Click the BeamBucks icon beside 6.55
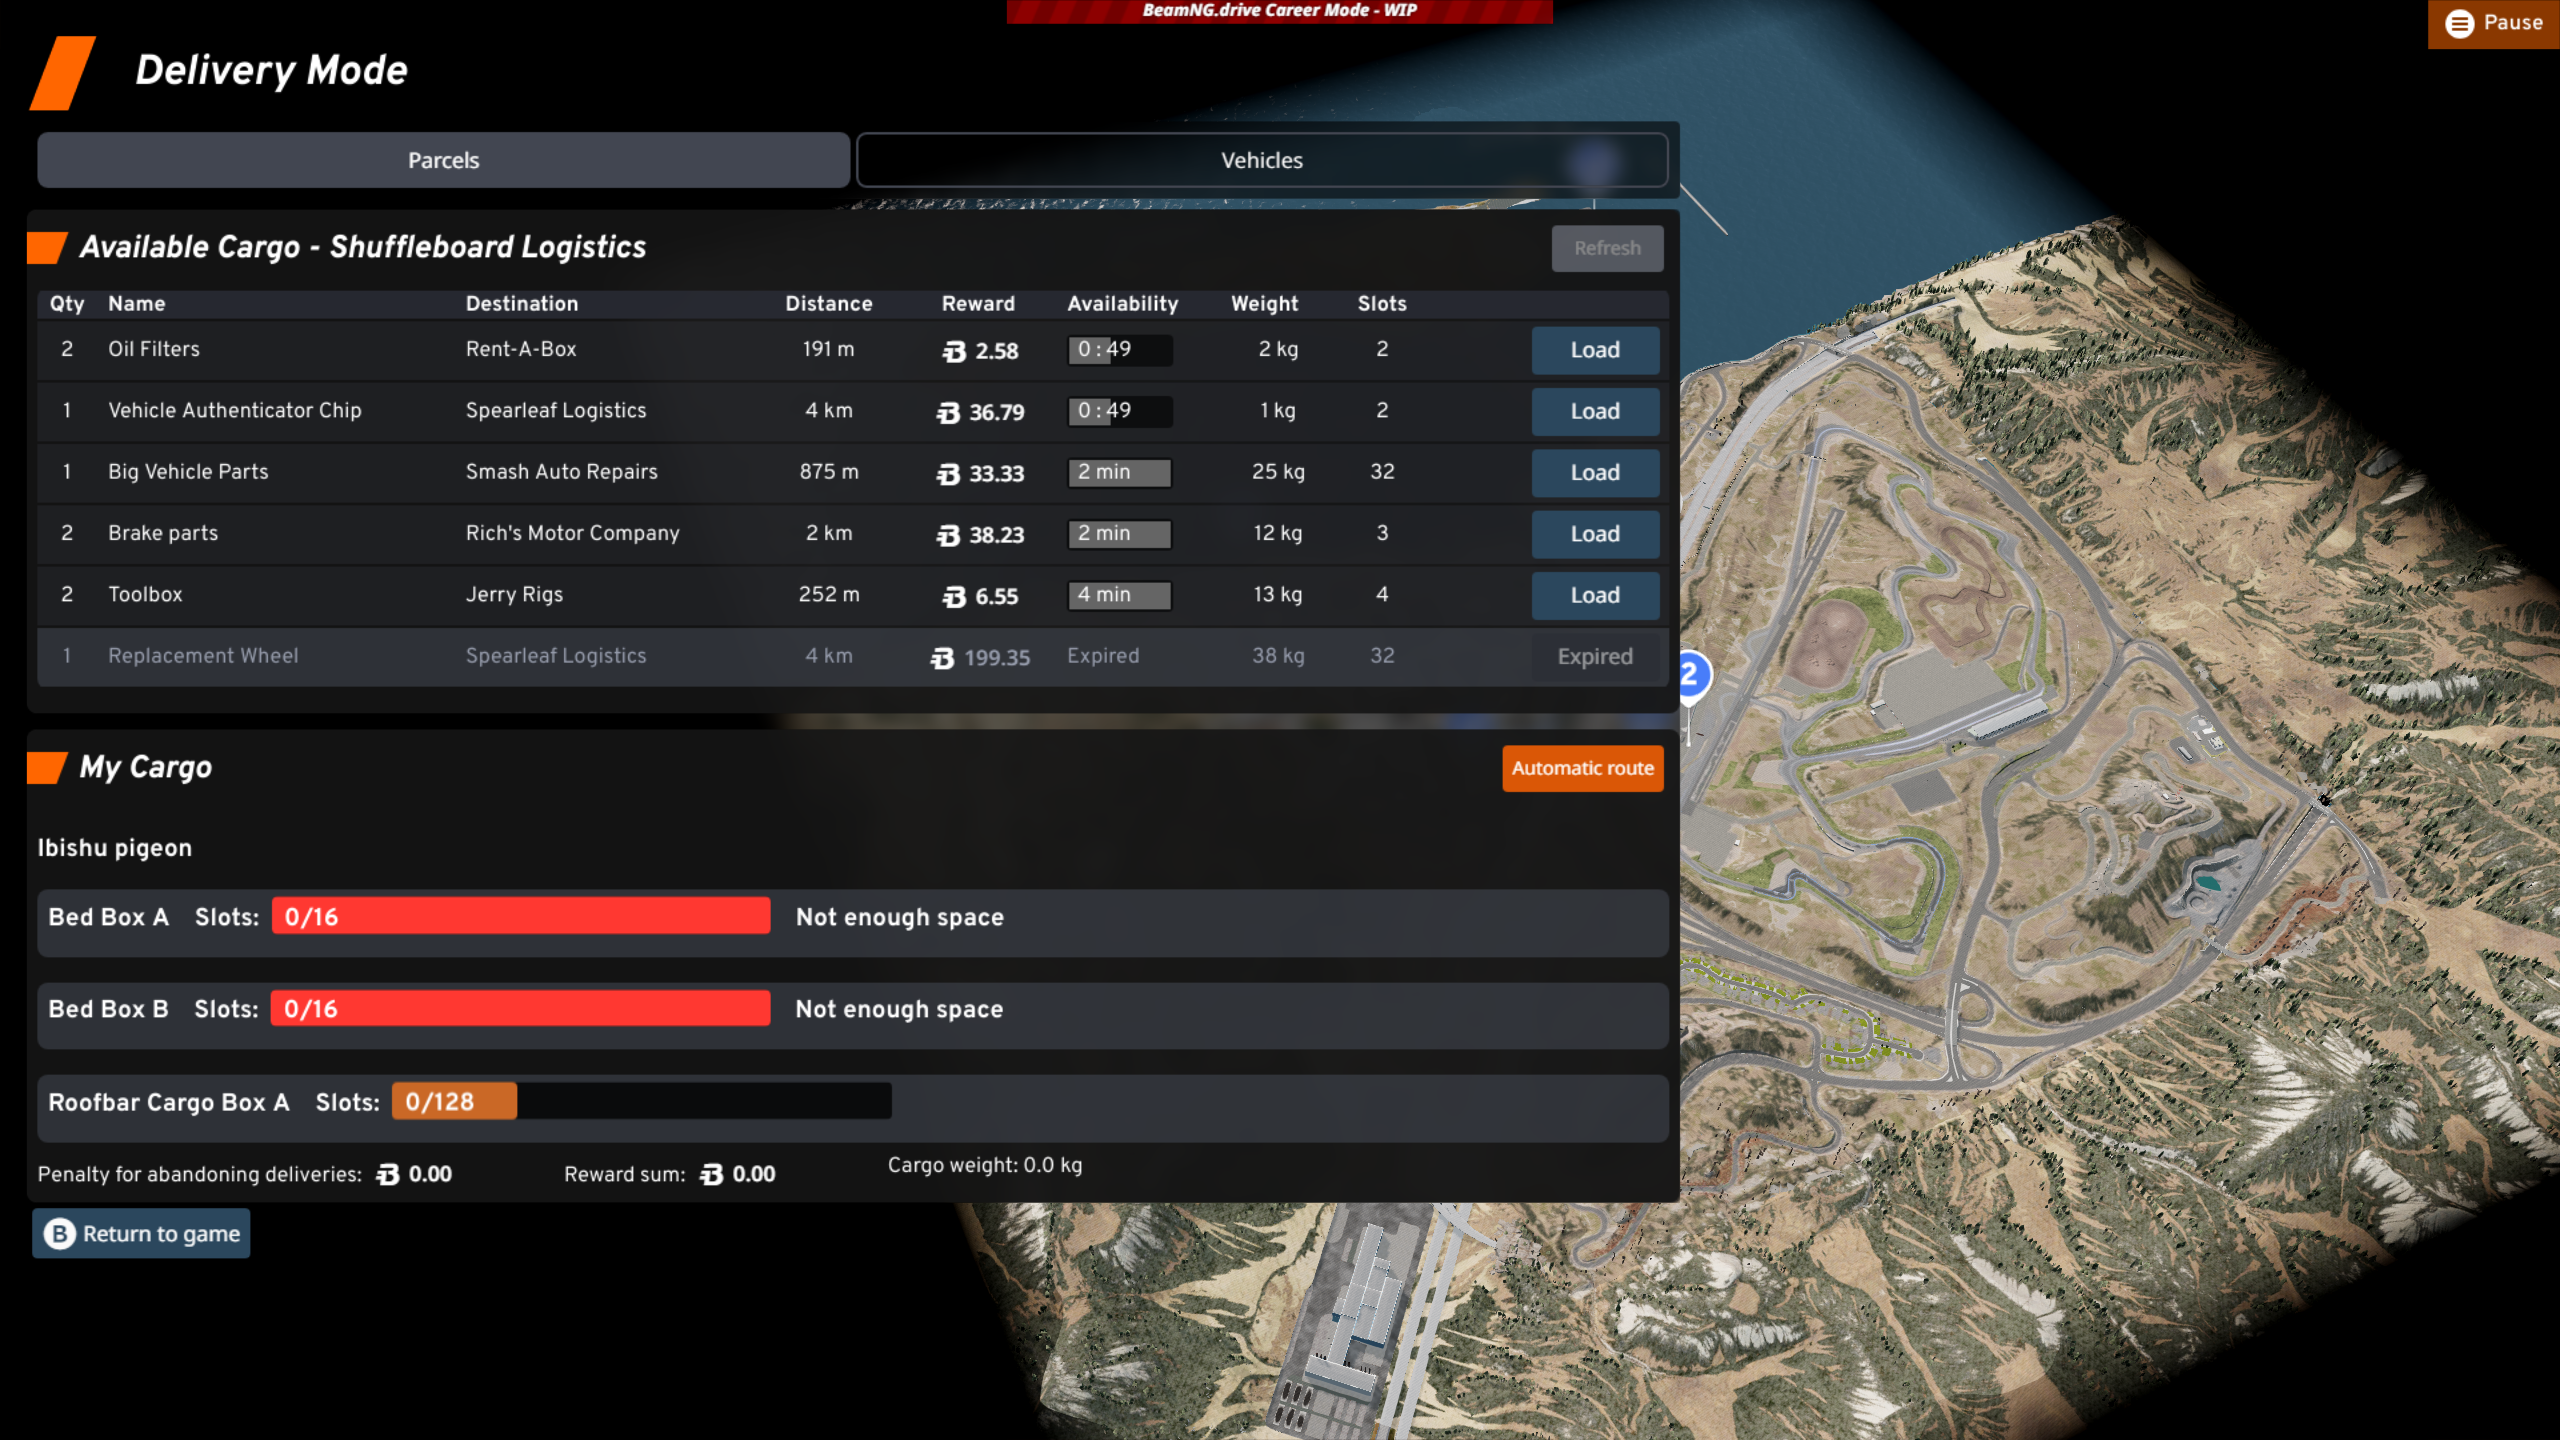Screen dimensions: 2560x1440 coord(954,597)
